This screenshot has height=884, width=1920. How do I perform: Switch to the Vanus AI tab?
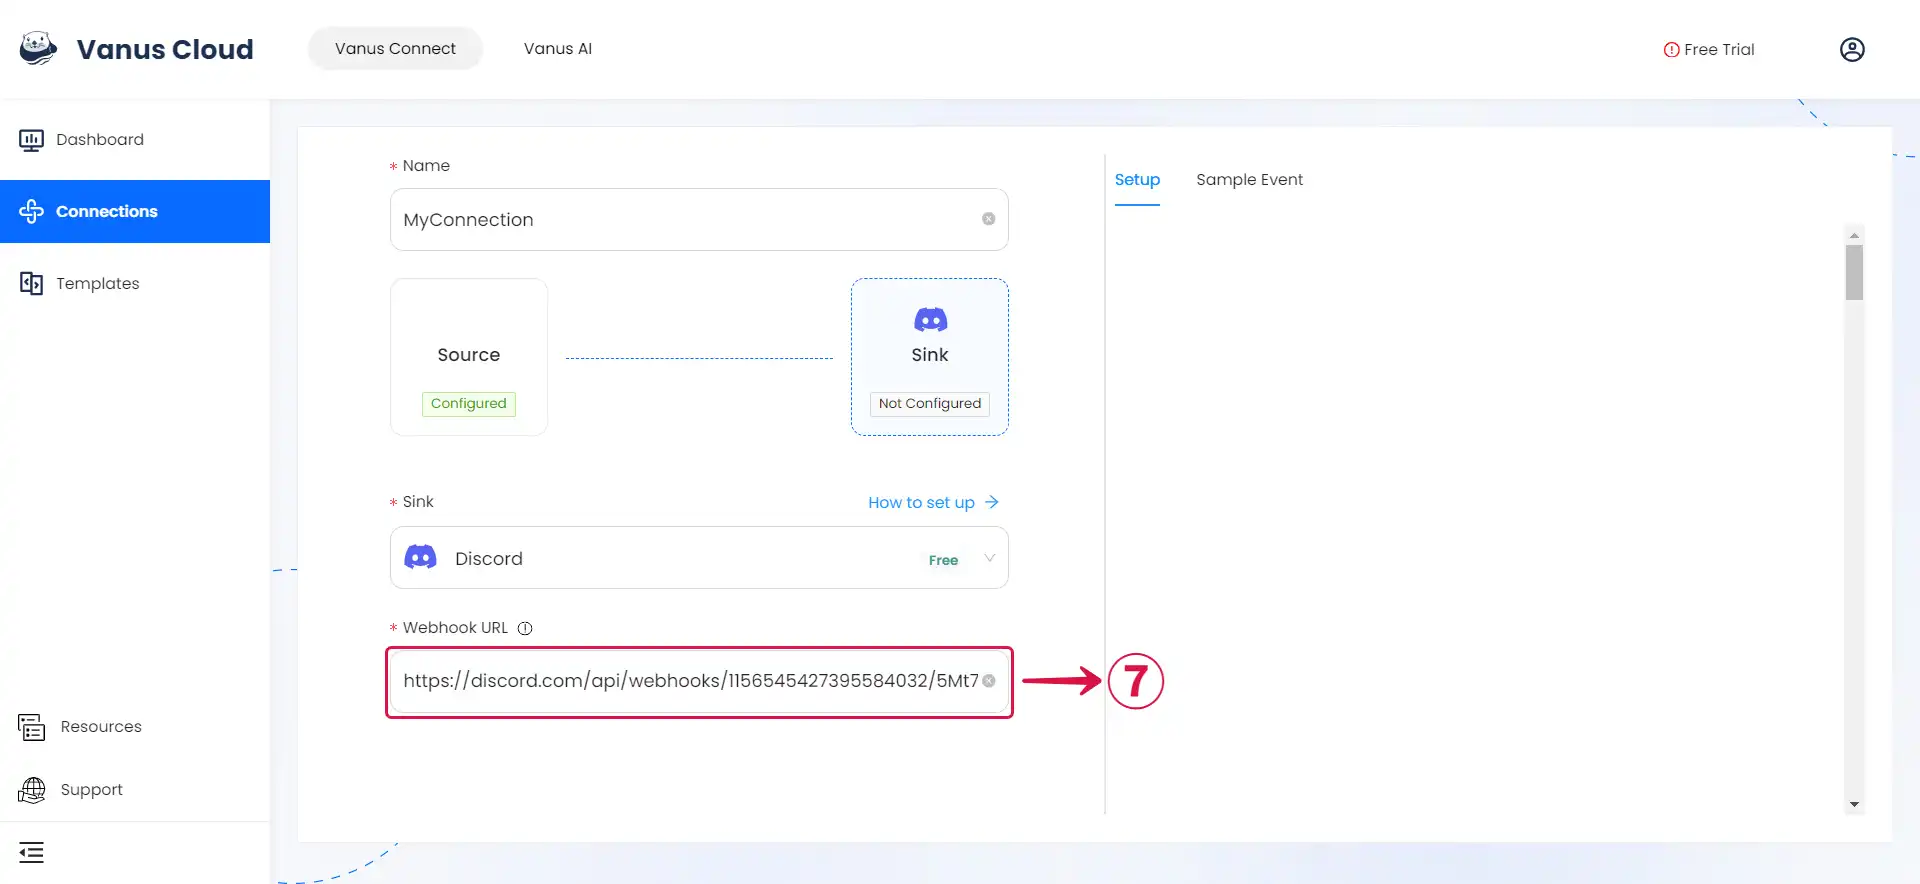[x=558, y=48]
